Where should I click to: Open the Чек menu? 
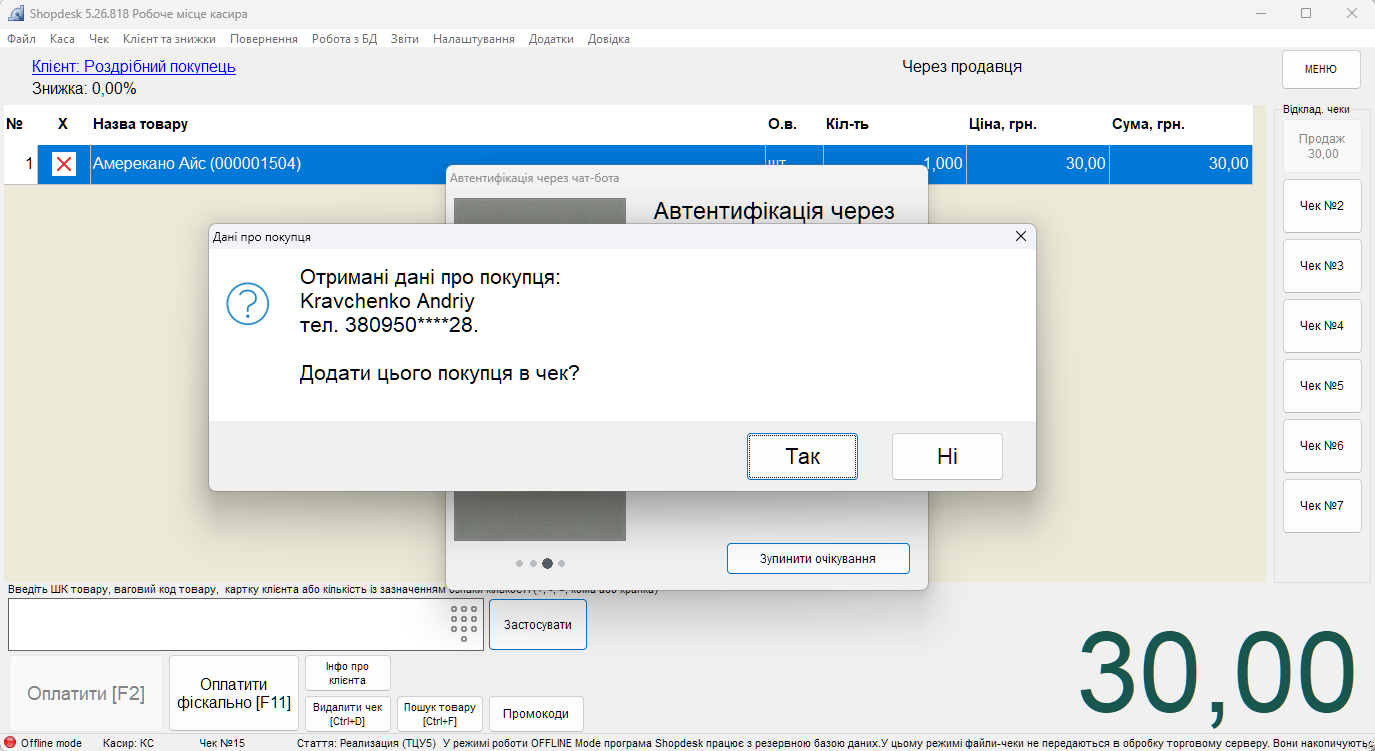click(99, 39)
